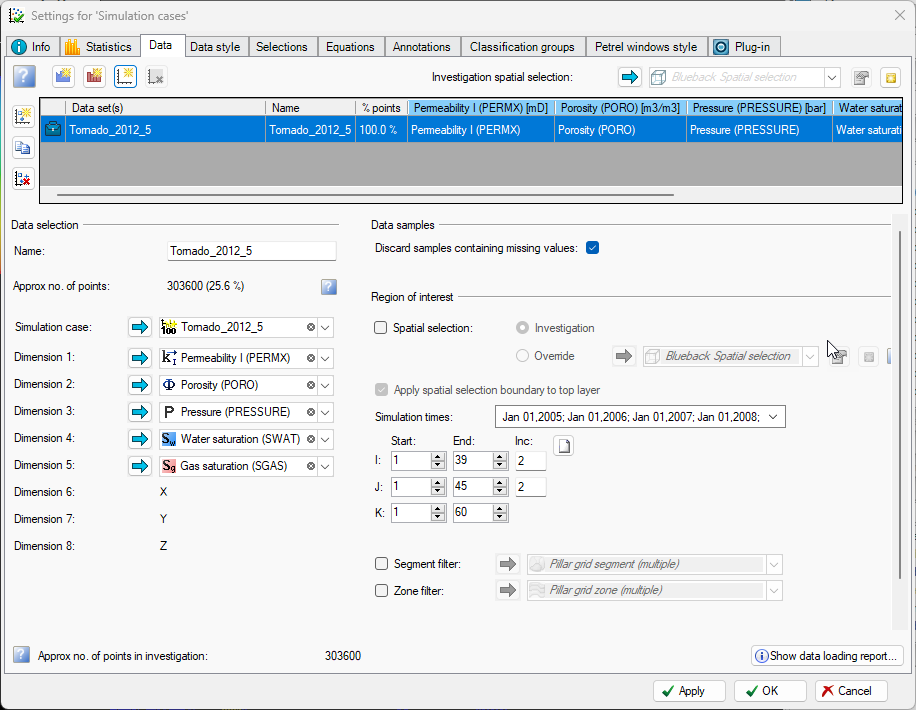Enable the Zone filter checkbox
The image size is (916, 710).
click(381, 591)
